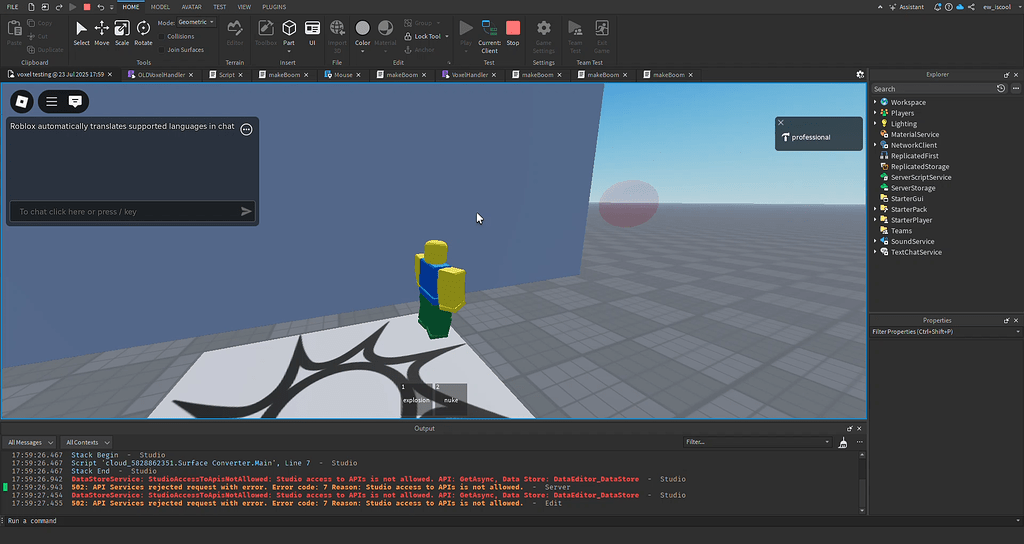Open the notifications bell
Screen dimensions: 1024x544
click(x=937, y=7)
